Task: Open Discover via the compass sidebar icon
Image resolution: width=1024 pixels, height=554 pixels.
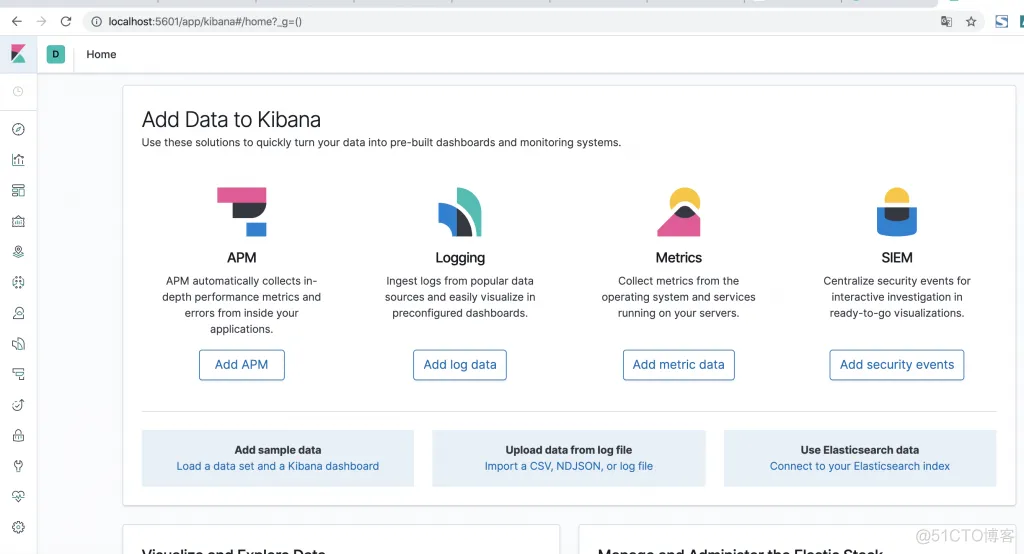Action: (x=18, y=129)
